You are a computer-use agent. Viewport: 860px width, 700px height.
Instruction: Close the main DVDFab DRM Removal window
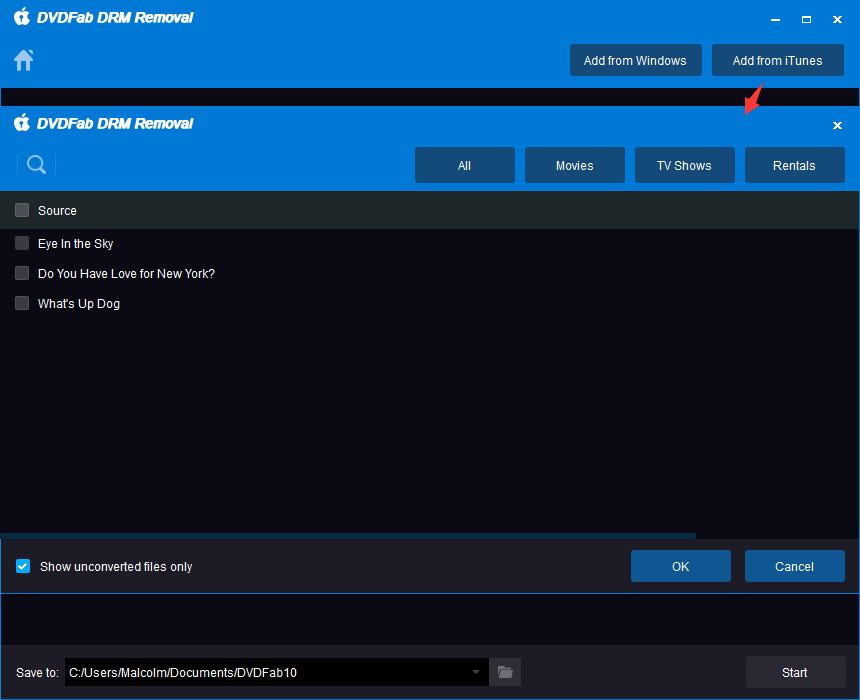(837, 20)
